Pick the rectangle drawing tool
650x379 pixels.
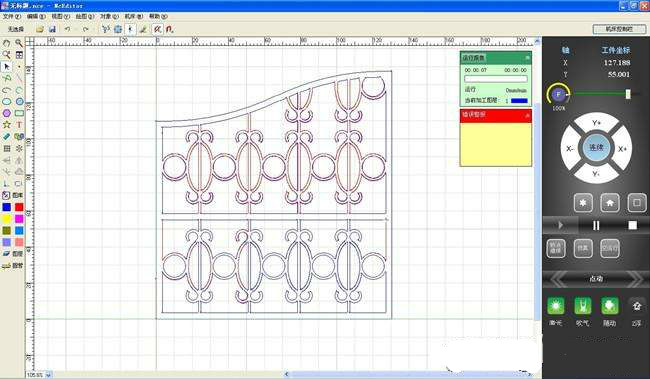19,113
